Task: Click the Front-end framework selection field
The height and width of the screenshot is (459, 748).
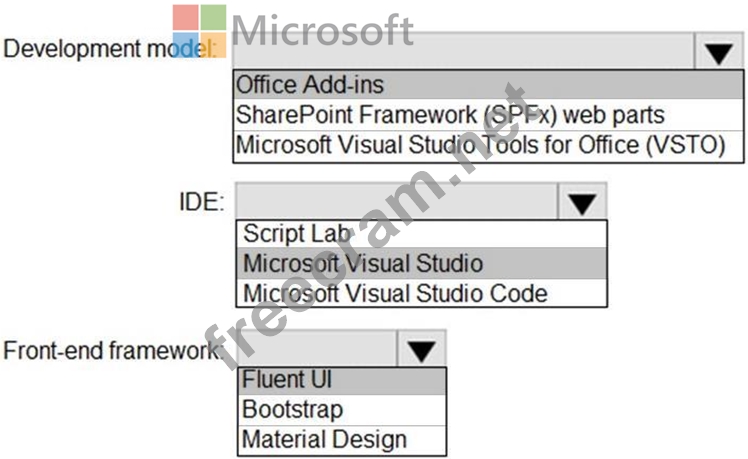Action: (318, 349)
